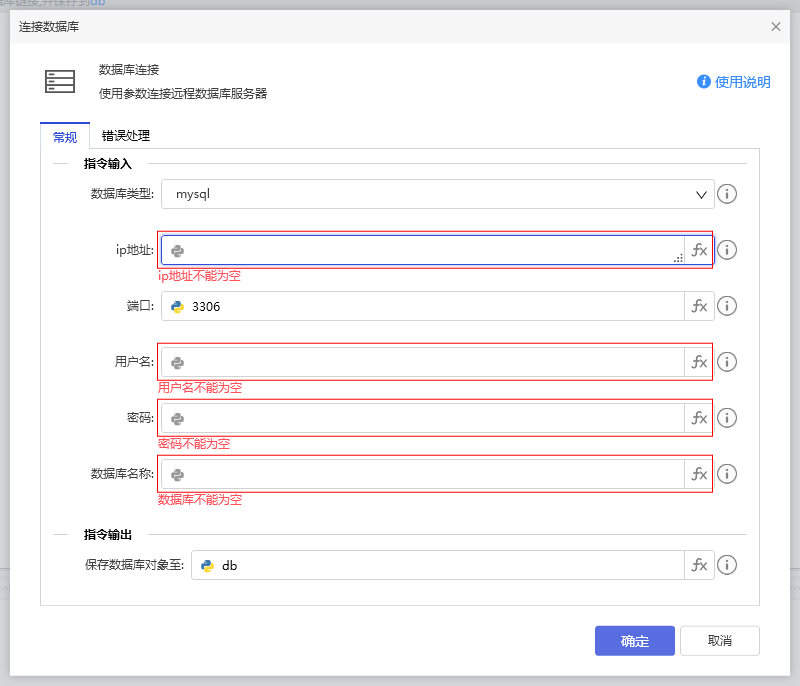Click the fx button for 密码 field

coord(699,418)
